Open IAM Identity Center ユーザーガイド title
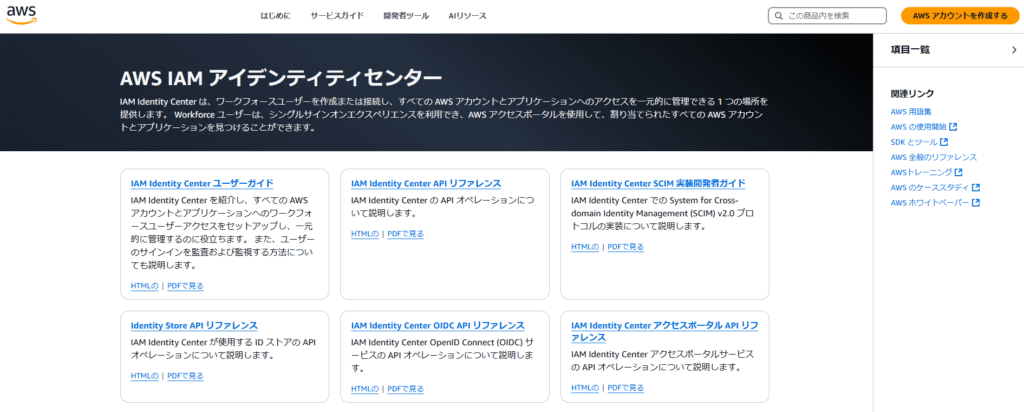The height and width of the screenshot is (412, 1024). coord(202,183)
